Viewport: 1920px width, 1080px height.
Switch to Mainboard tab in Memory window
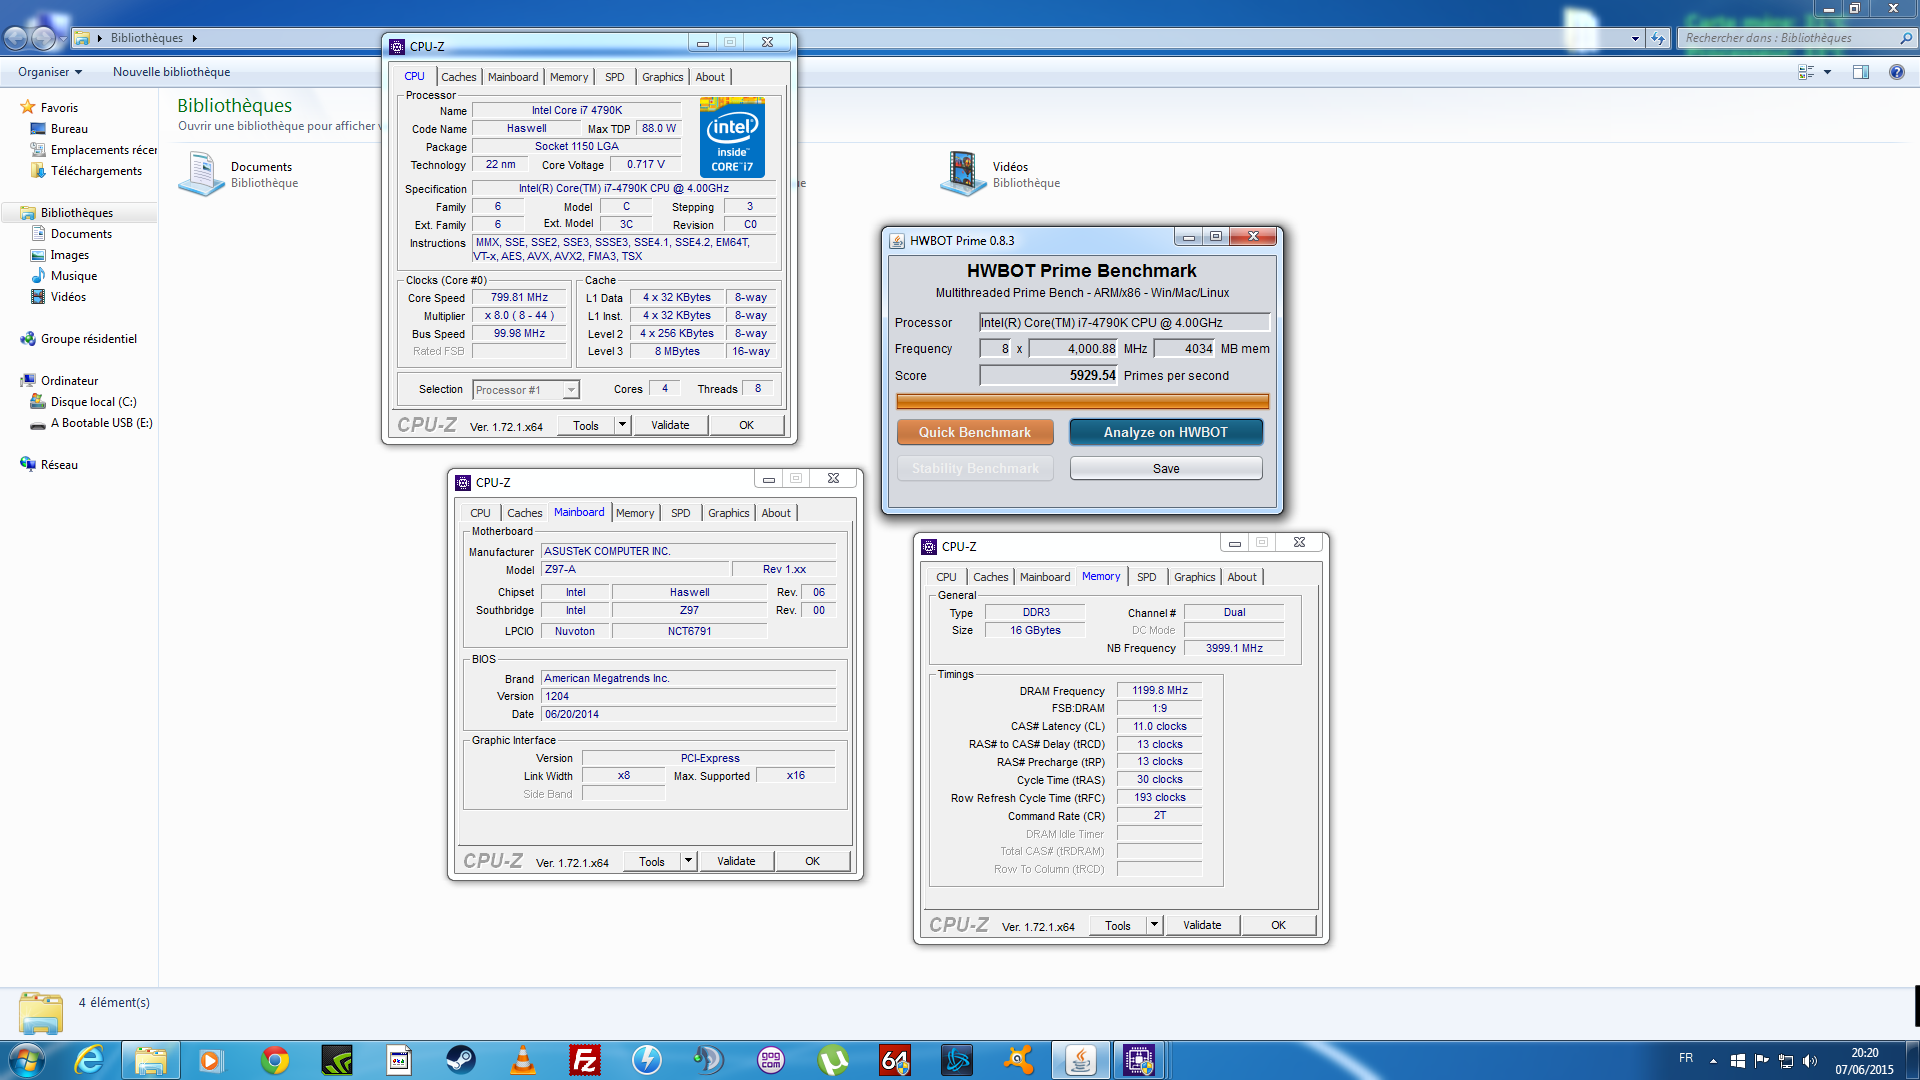tap(1044, 577)
